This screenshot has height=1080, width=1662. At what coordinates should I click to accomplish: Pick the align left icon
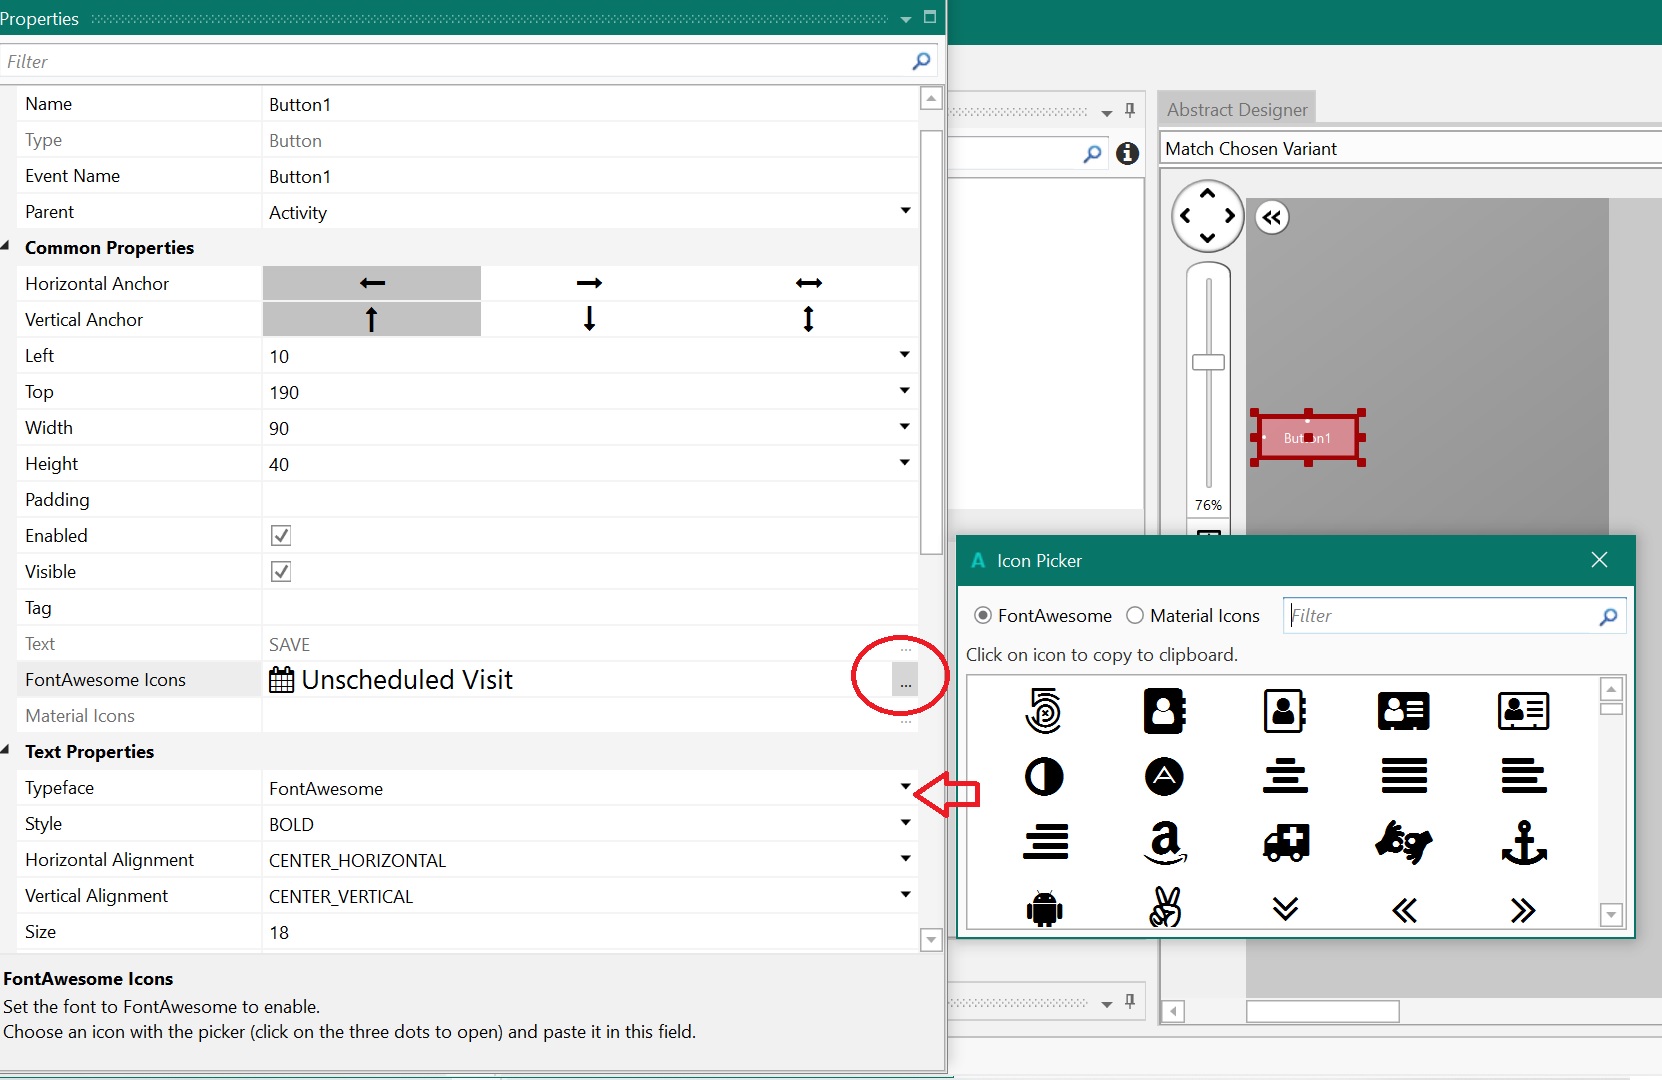click(x=1523, y=776)
